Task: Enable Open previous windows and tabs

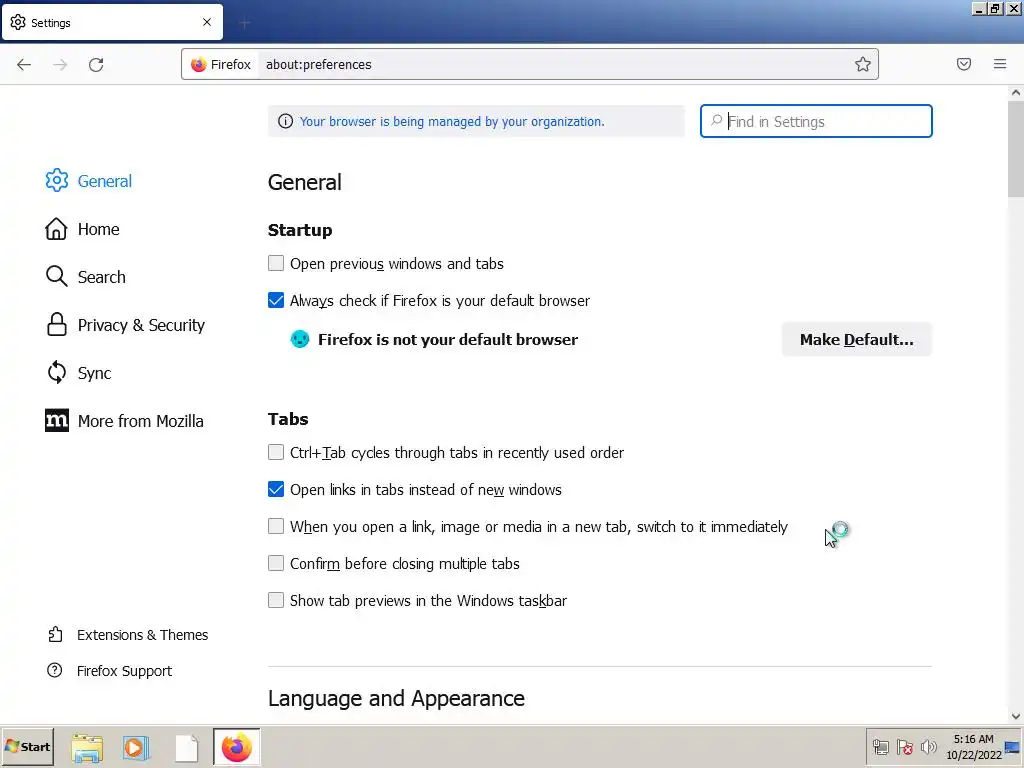Action: click(276, 263)
